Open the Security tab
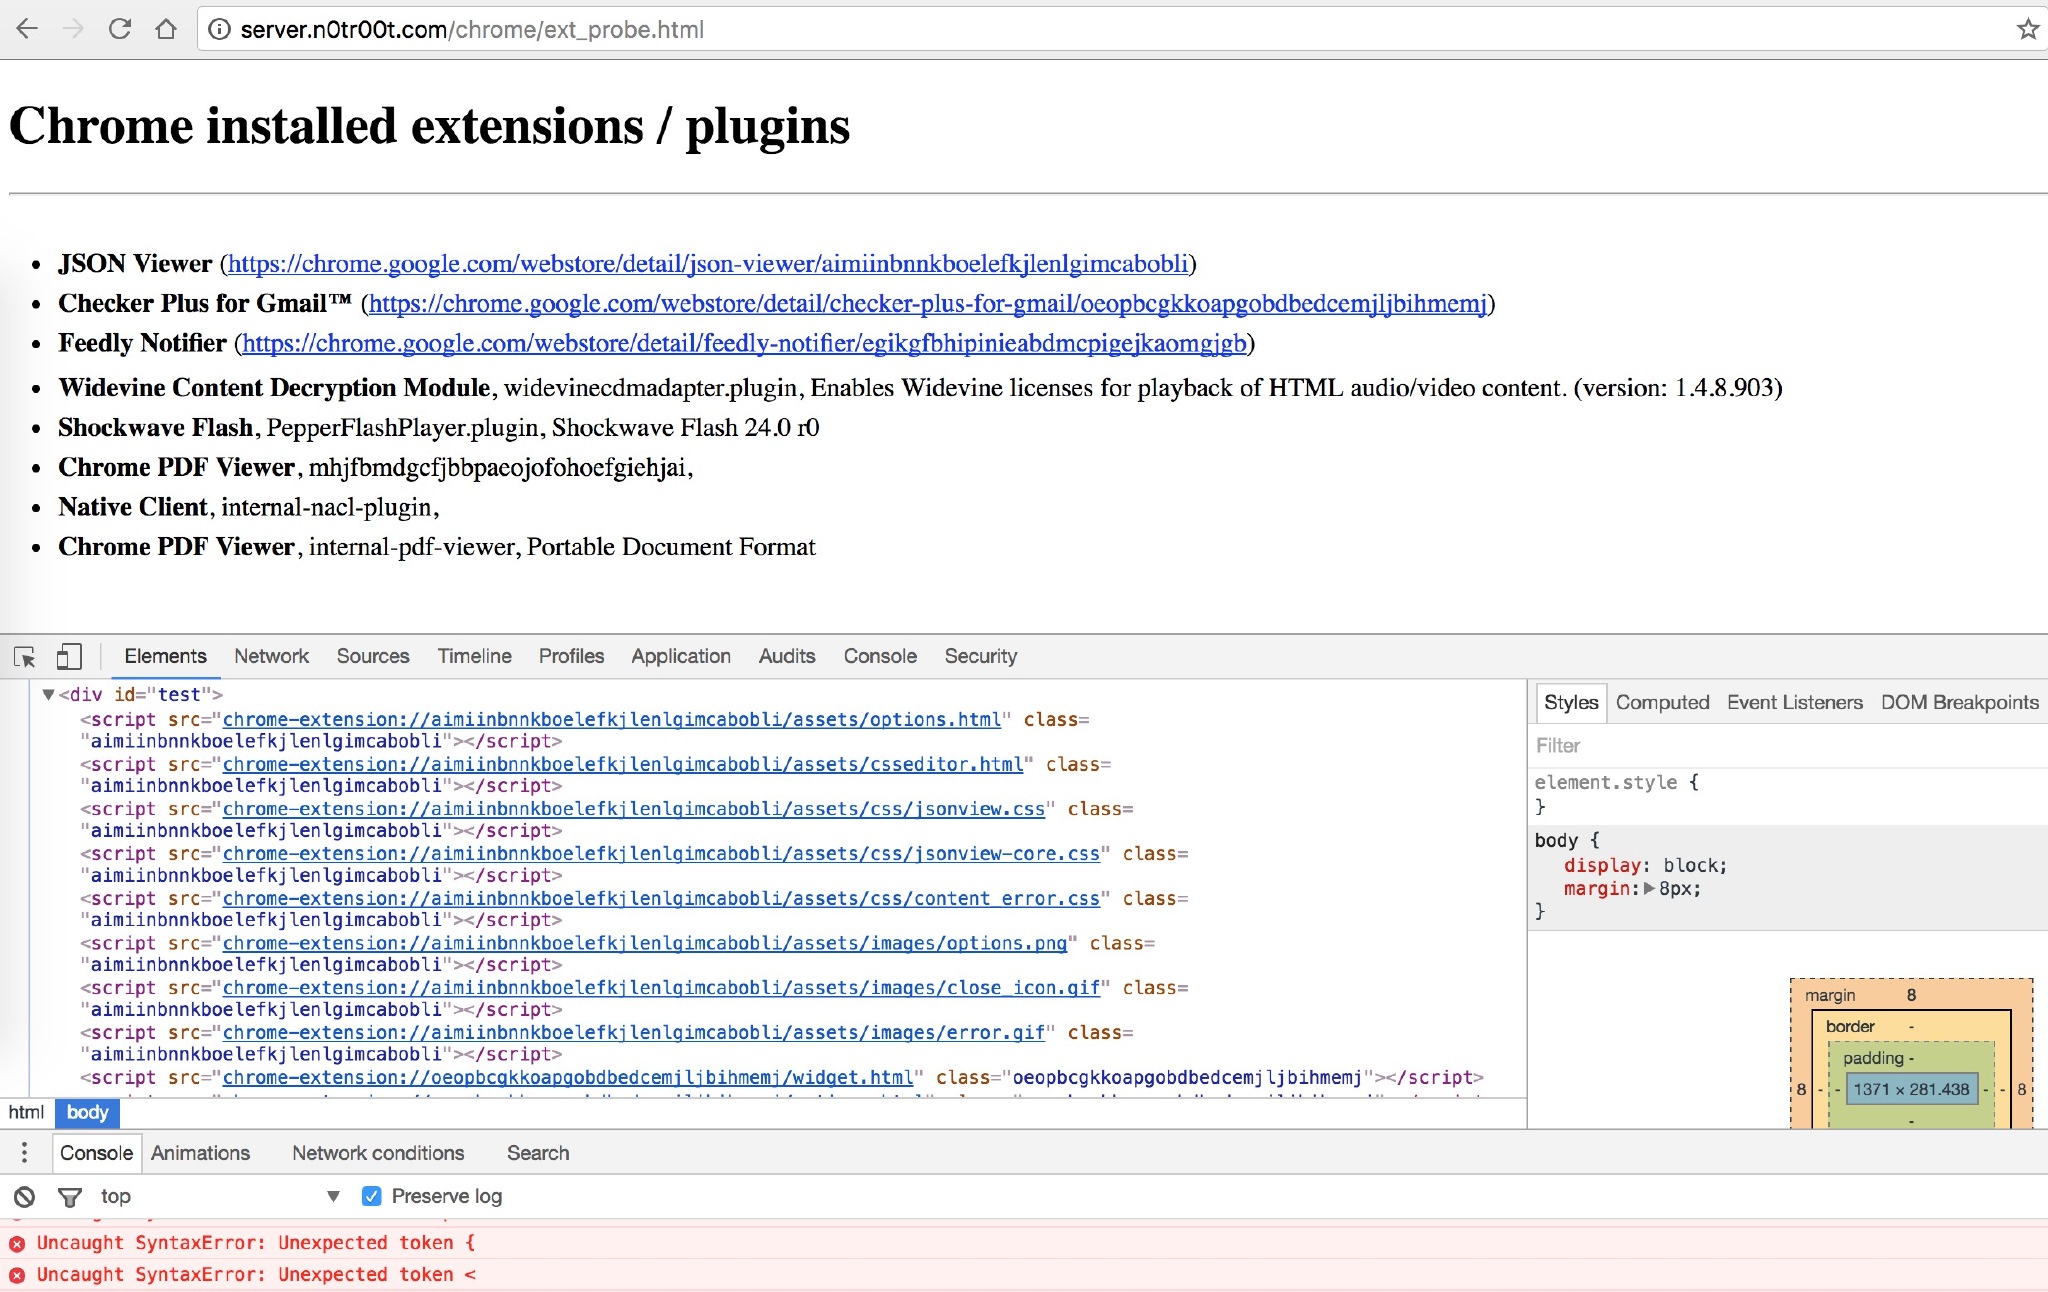2048x1292 pixels. click(x=981, y=656)
